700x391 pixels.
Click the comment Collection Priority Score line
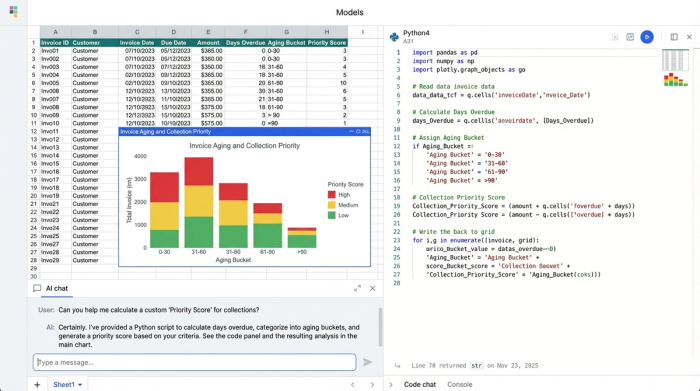[x=458, y=197]
